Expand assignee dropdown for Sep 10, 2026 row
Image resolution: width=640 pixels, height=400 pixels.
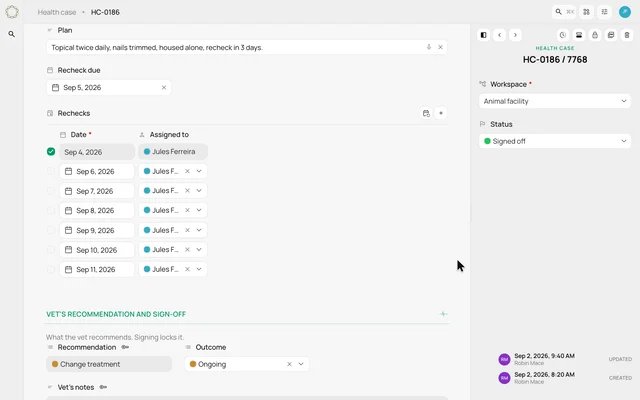[199, 249]
